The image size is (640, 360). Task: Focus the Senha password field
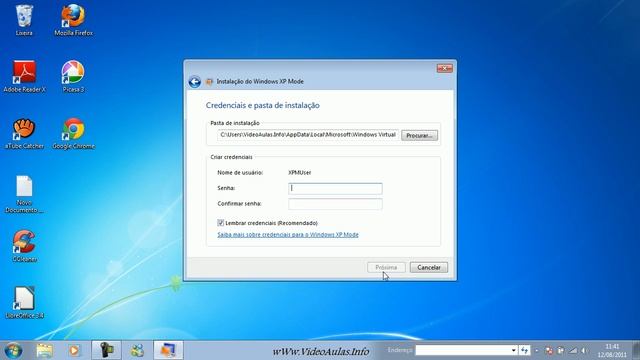coord(335,188)
